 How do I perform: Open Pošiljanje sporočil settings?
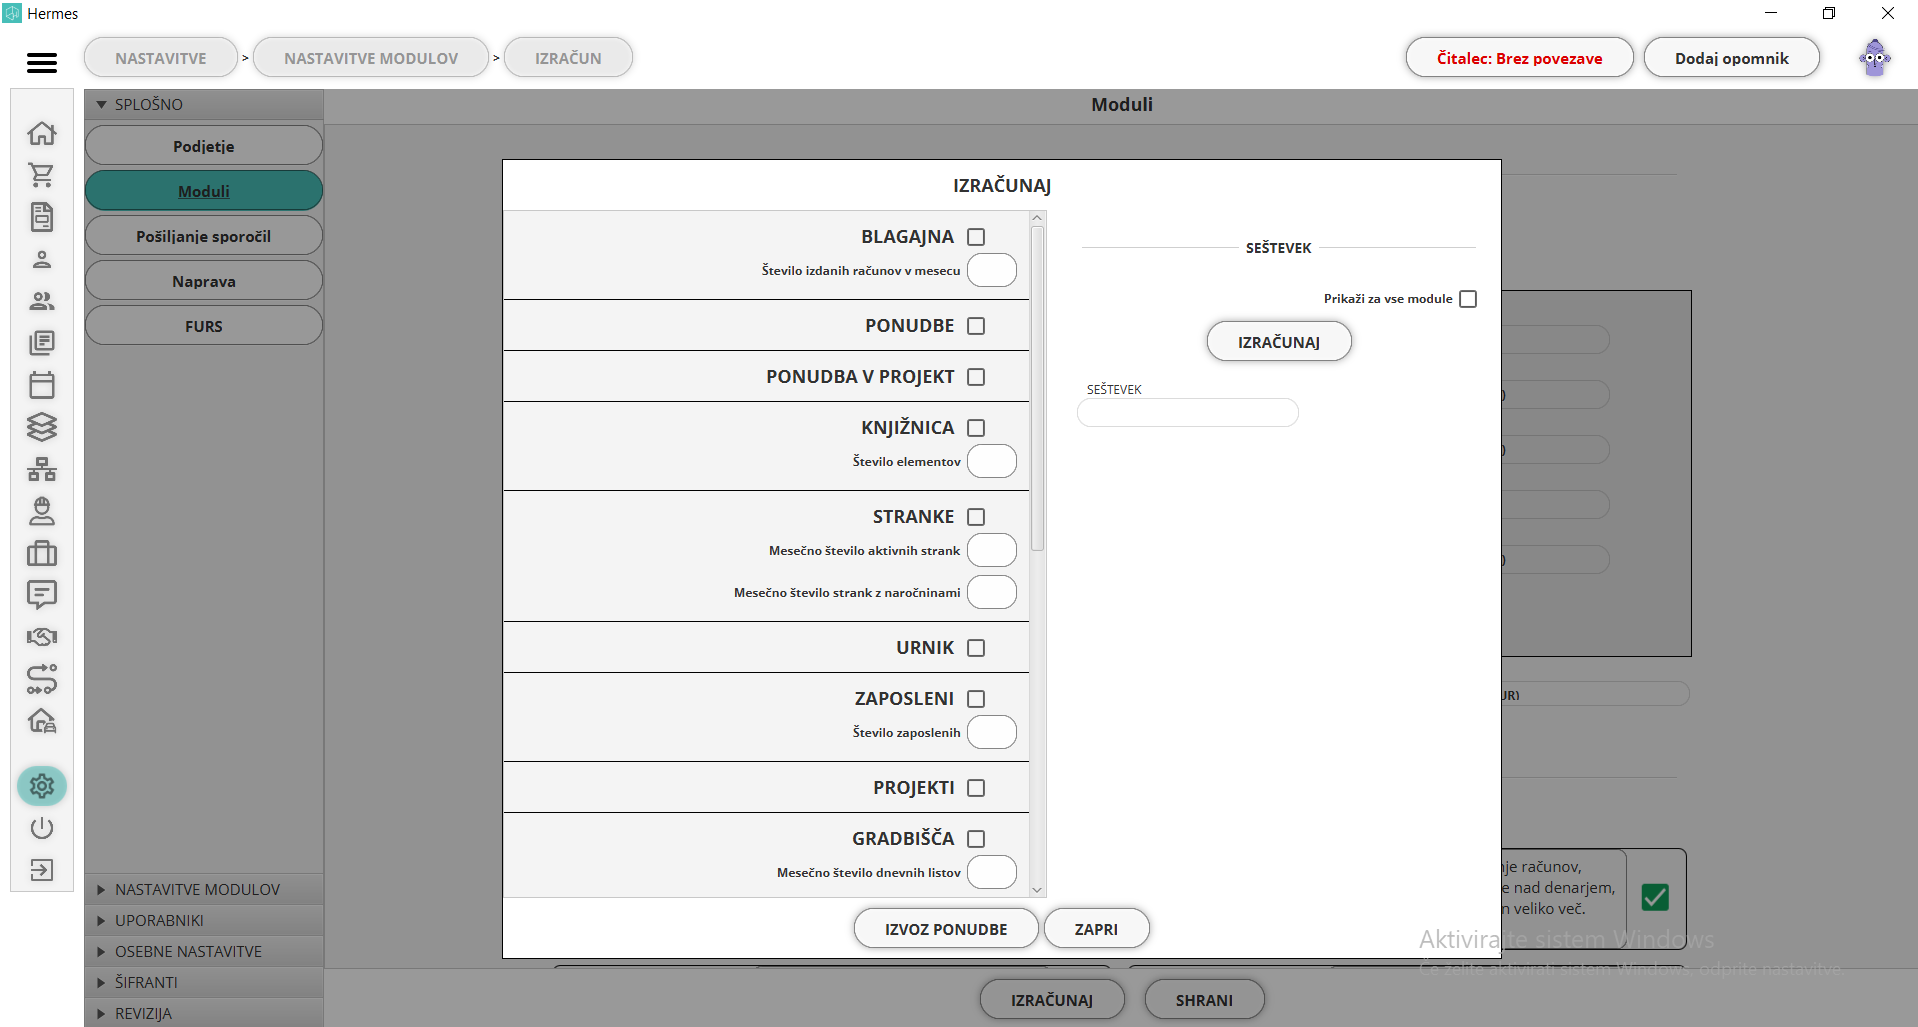[x=204, y=236]
